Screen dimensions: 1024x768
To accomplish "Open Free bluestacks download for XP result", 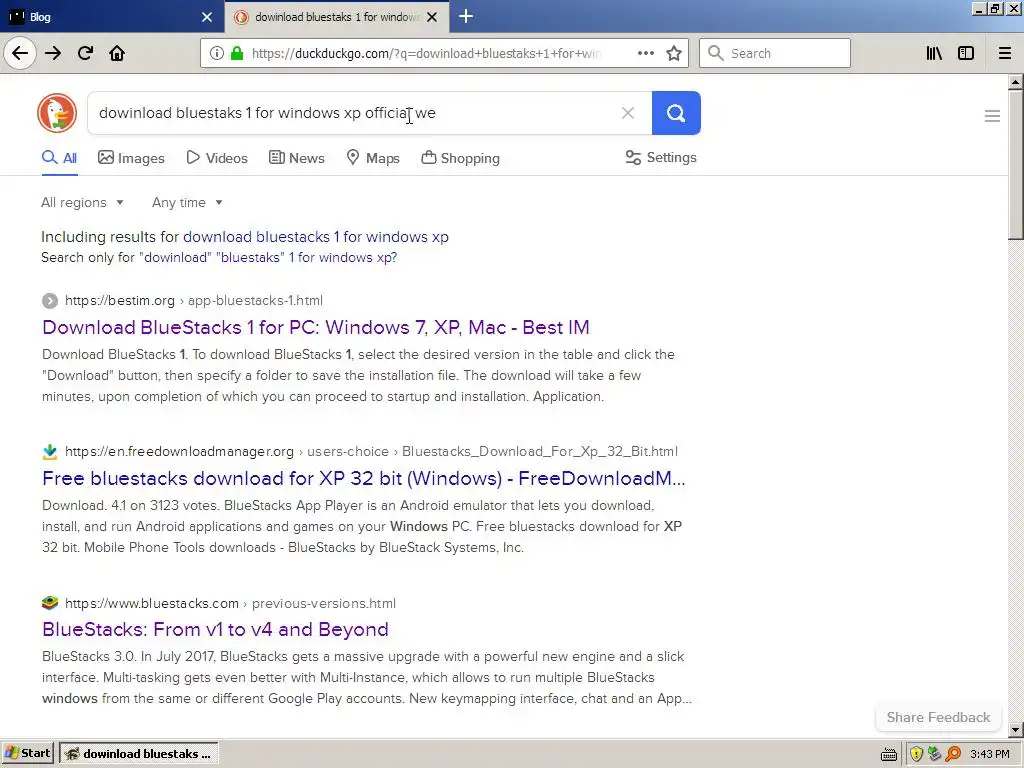I will (364, 478).
